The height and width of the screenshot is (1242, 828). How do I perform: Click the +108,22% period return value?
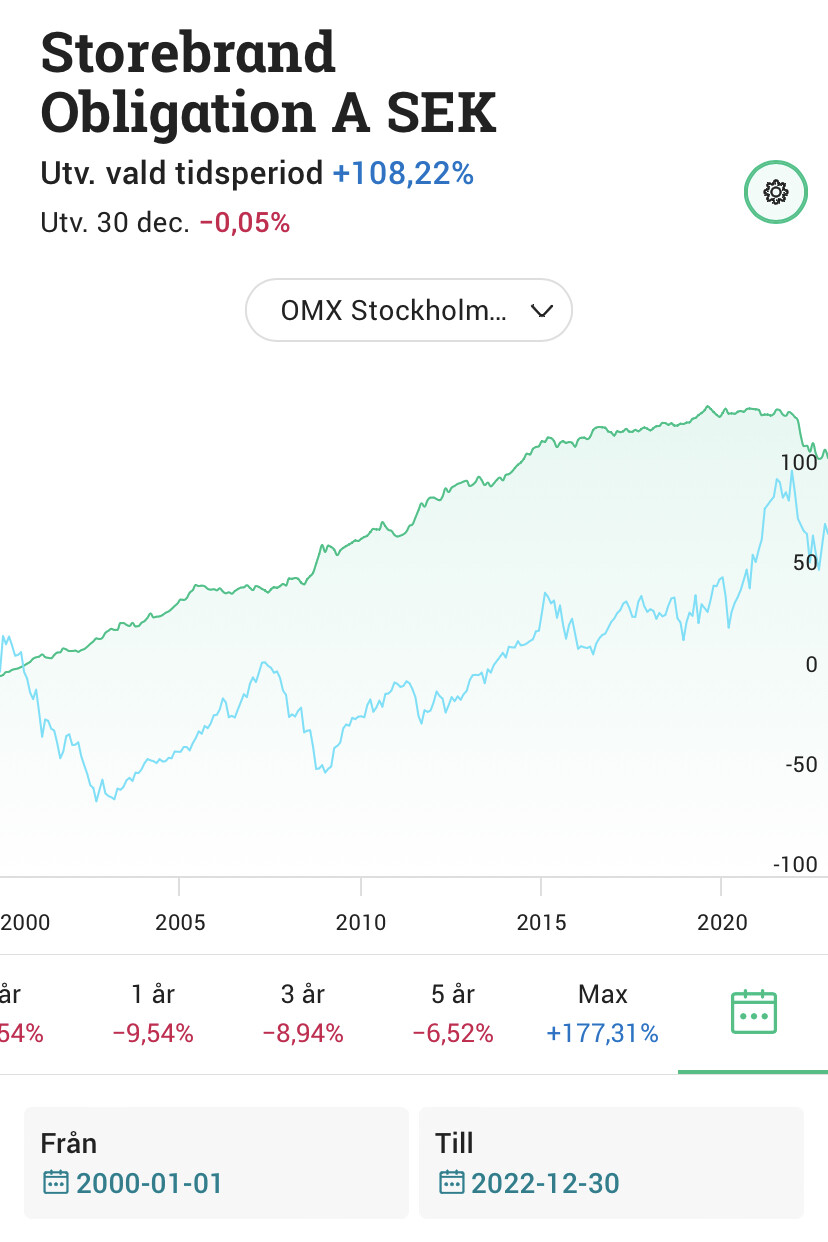click(403, 174)
